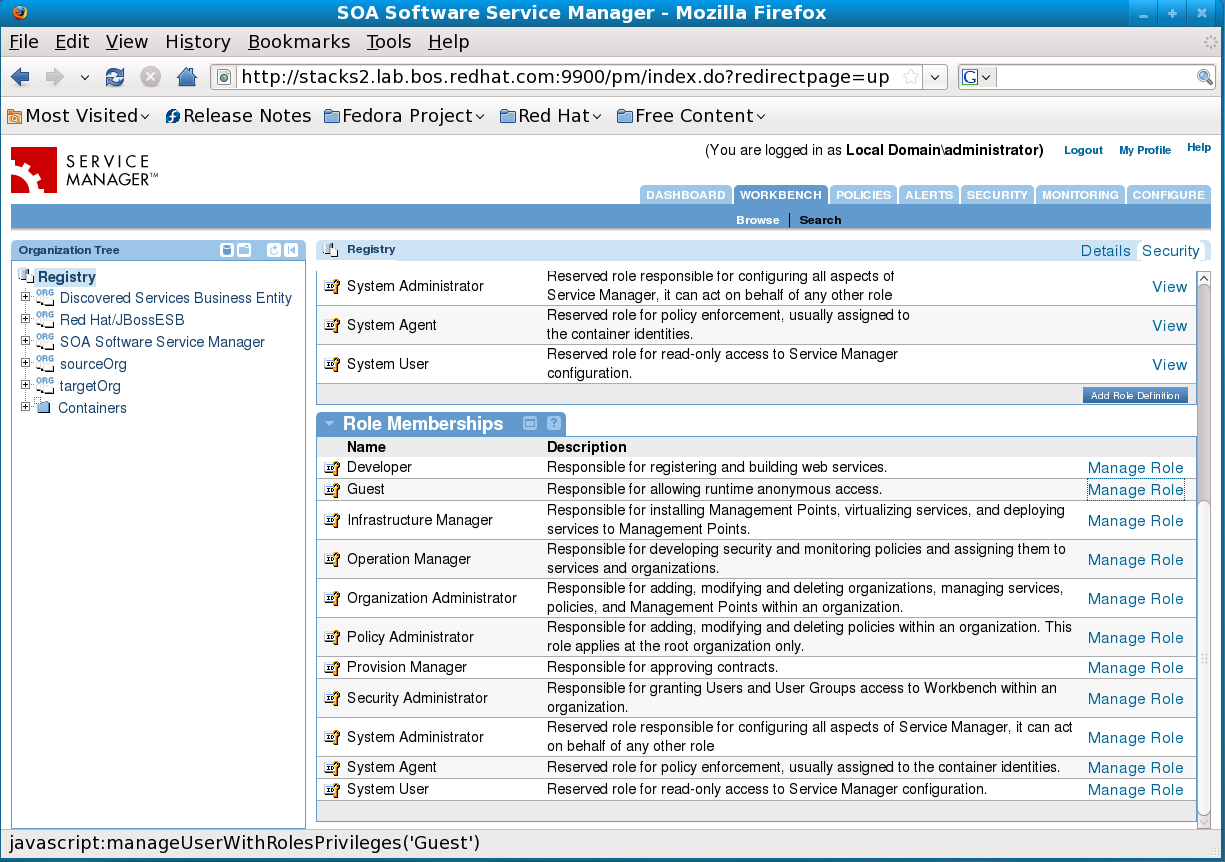Click the scrollbar up arrow in Registry panel

pyautogui.click(x=1204, y=279)
